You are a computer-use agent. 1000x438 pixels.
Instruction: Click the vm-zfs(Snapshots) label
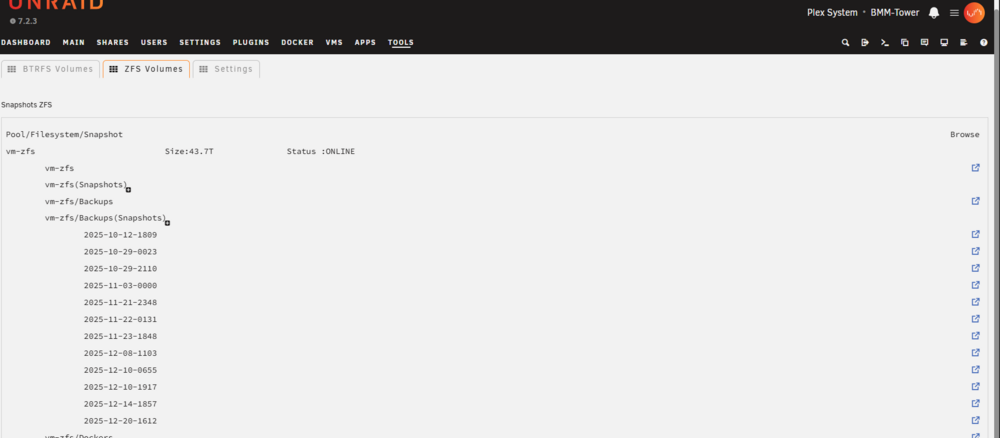(x=85, y=185)
